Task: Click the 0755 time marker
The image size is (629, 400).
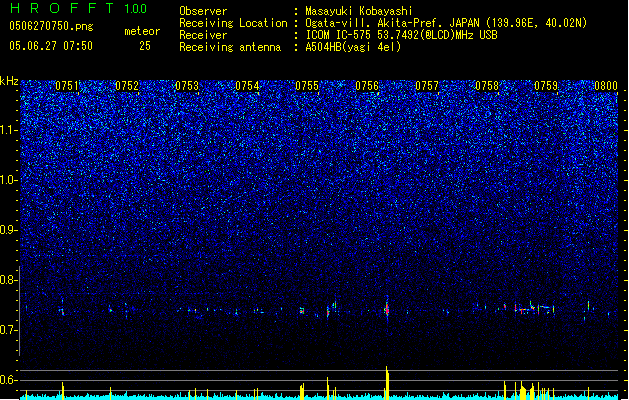Action: point(307,86)
